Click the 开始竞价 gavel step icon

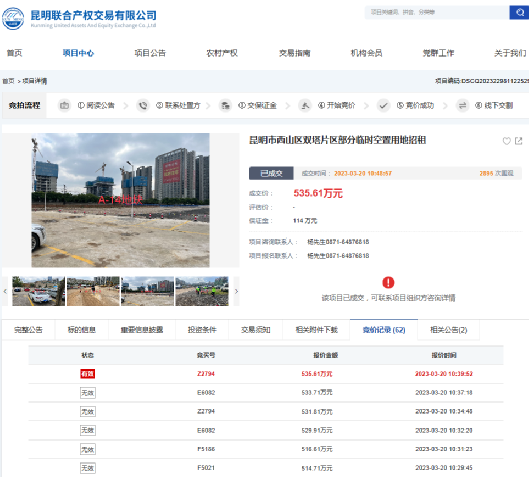point(305,106)
